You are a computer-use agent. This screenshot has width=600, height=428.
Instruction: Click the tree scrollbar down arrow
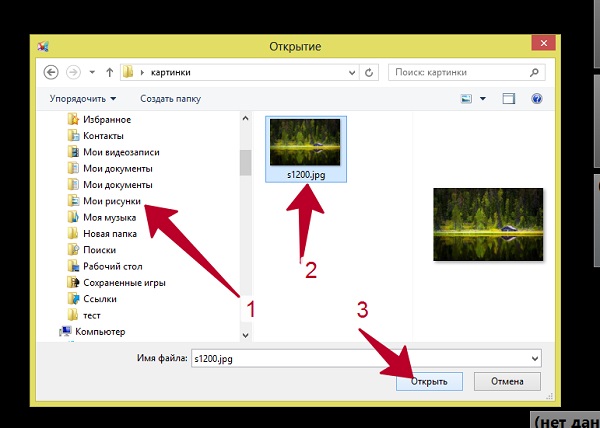pyautogui.click(x=246, y=335)
